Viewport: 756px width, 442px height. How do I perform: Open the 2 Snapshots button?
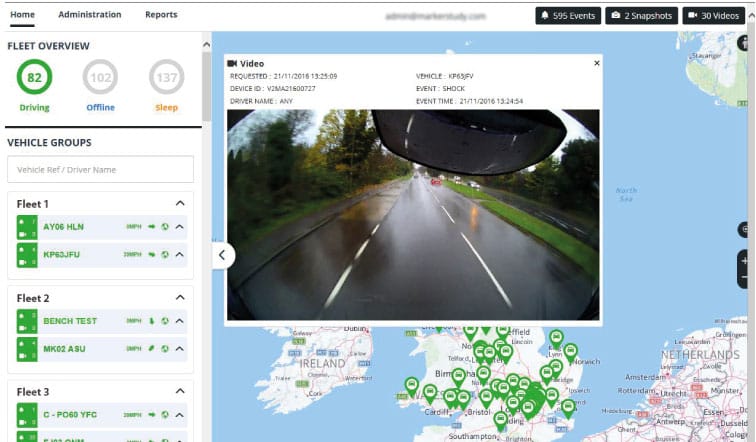click(641, 16)
